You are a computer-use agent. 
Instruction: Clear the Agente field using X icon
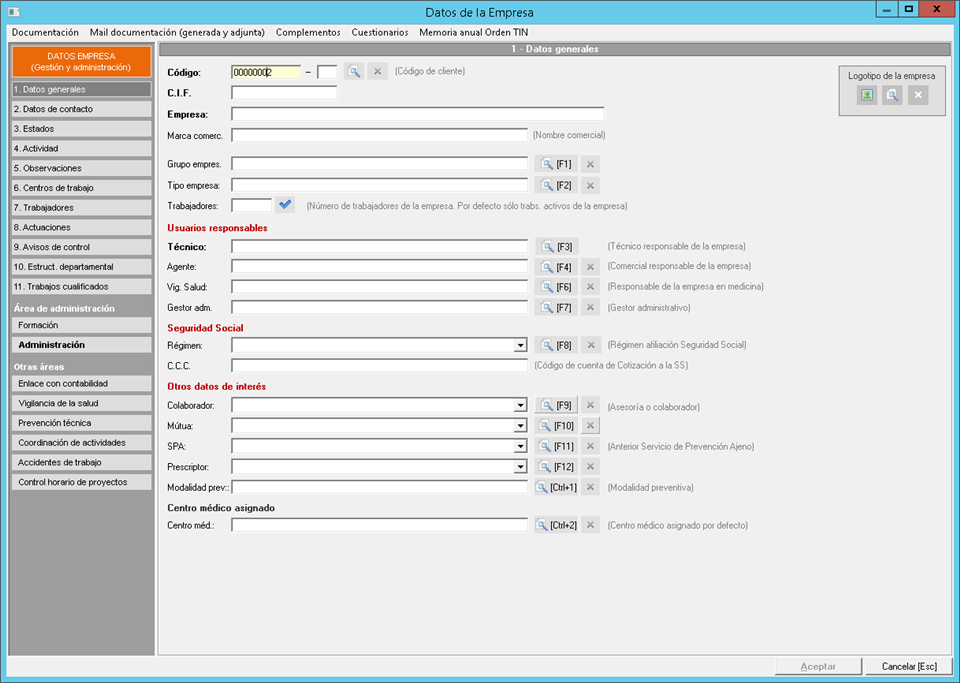[591, 267]
